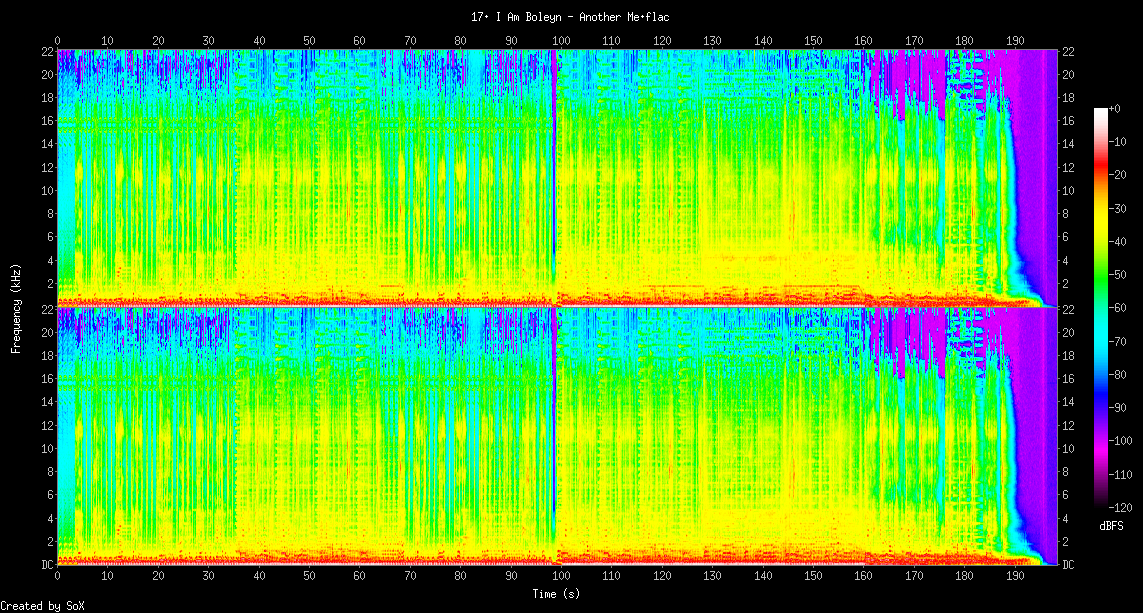The height and width of the screenshot is (613, 1143).
Task: Click the 150 tick on the bottom time axis
Action: 813,576
